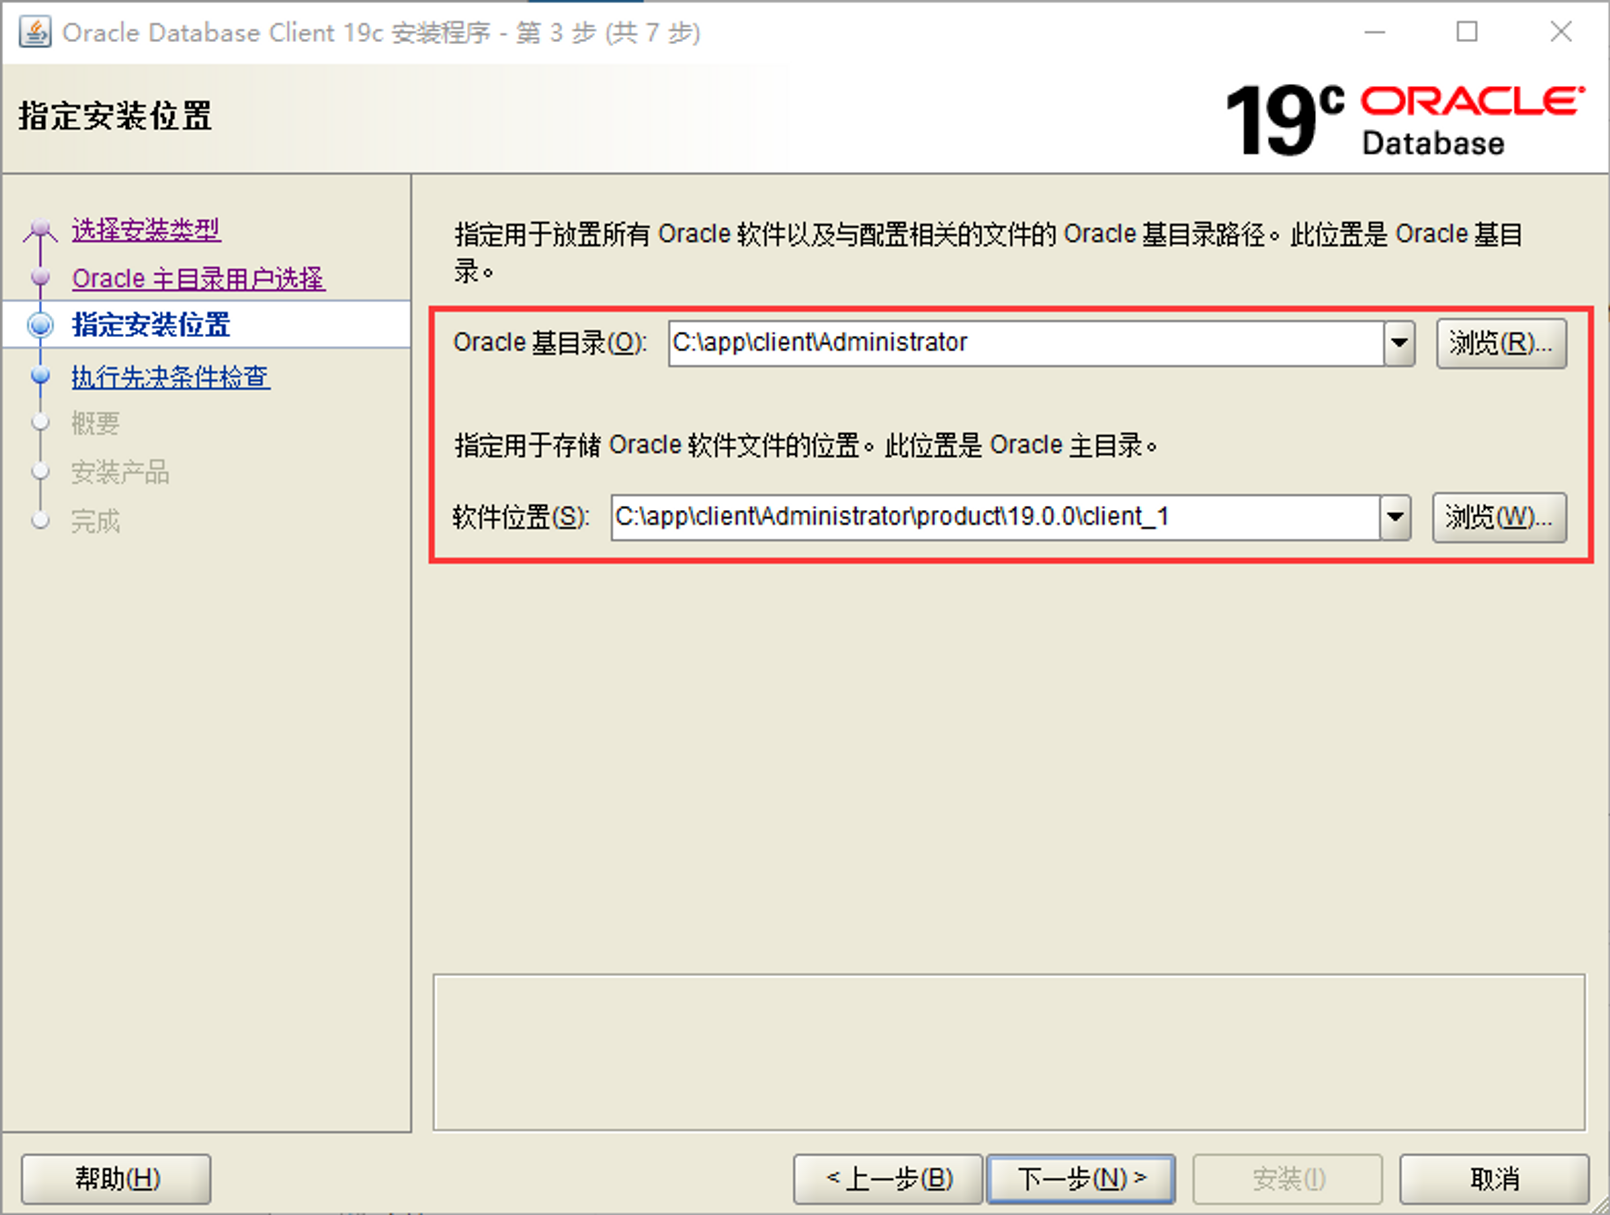Click the 软件位置 path text field
Screen dimensions: 1610x1215
[x=994, y=517]
